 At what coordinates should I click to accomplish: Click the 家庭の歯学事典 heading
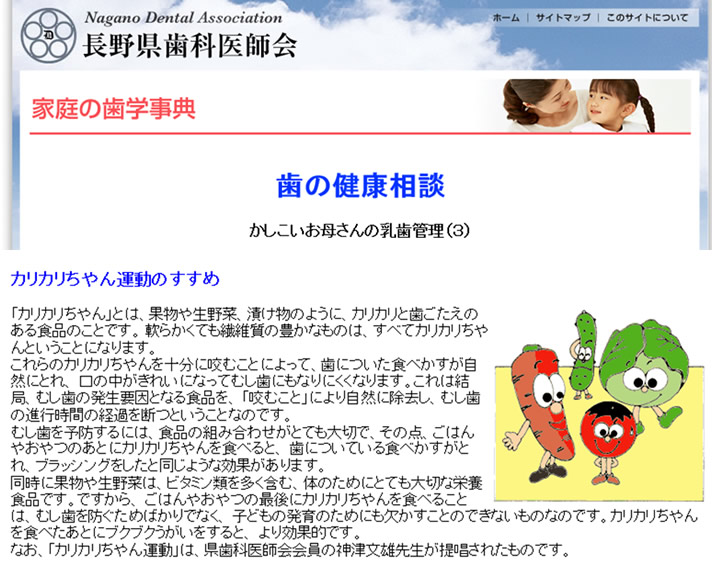[x=114, y=109]
